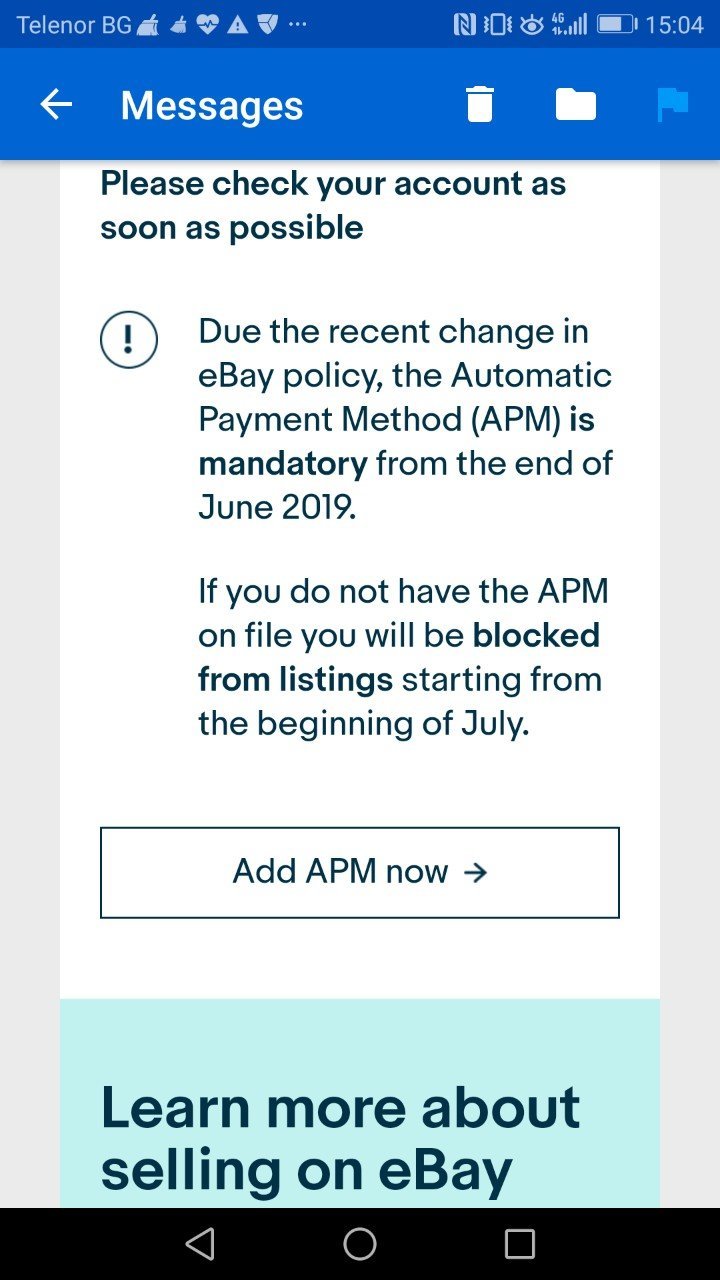720x1280 pixels.
Task: Tap the Messages title in the header
Action: [x=212, y=105]
